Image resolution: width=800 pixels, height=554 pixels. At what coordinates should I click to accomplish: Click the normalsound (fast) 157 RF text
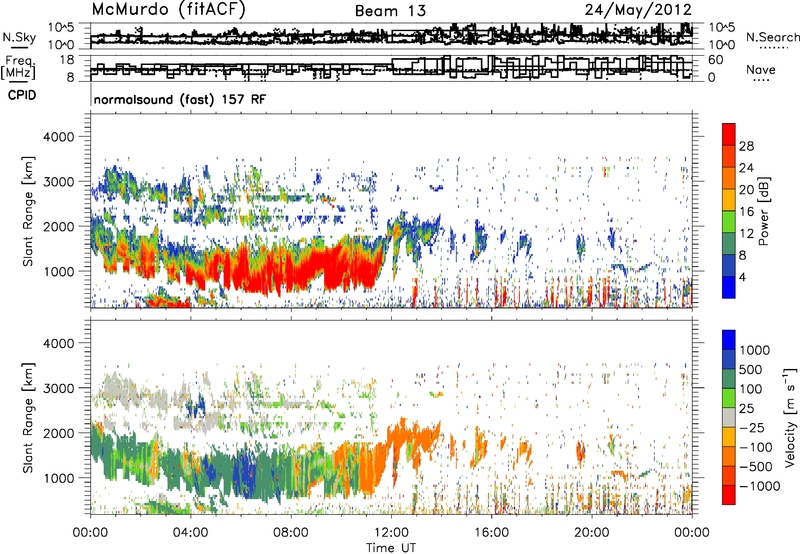click(180, 99)
